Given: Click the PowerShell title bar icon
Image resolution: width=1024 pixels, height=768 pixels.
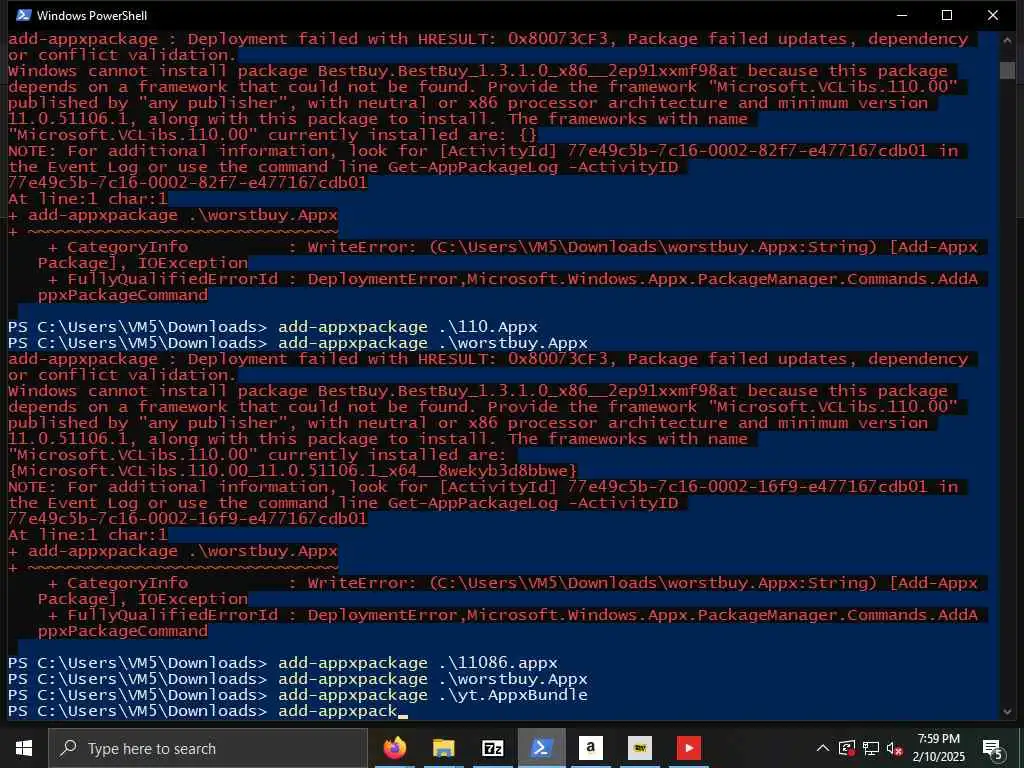Looking at the screenshot, I should (24, 15).
